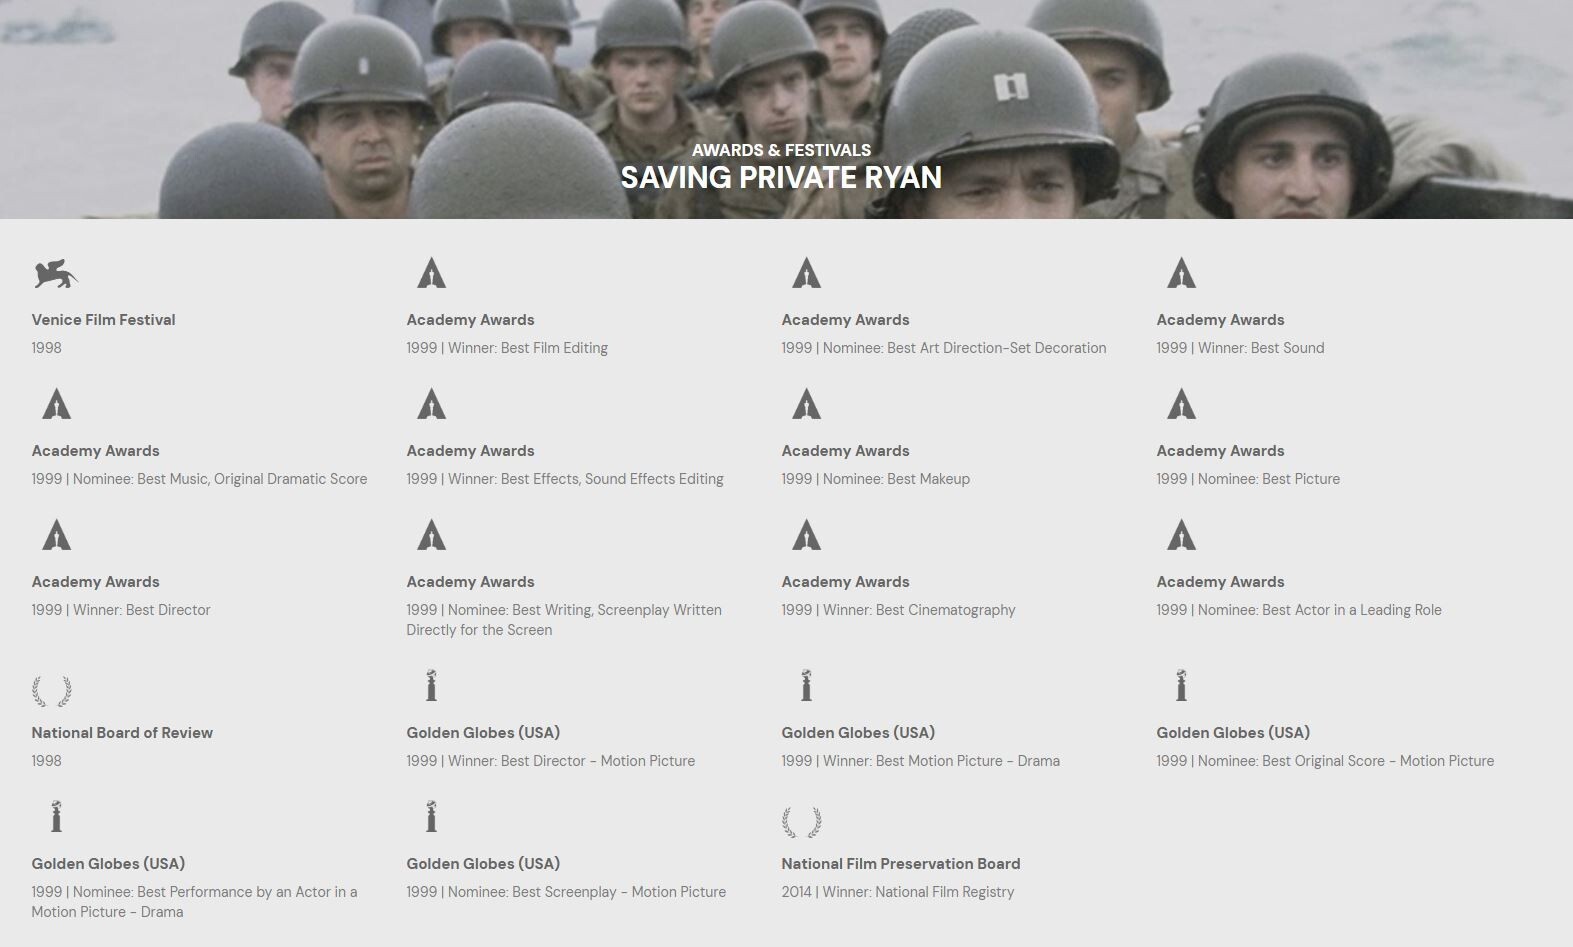
Task: Click the AWARDS & FESTIVALS header text
Action: tap(781, 150)
